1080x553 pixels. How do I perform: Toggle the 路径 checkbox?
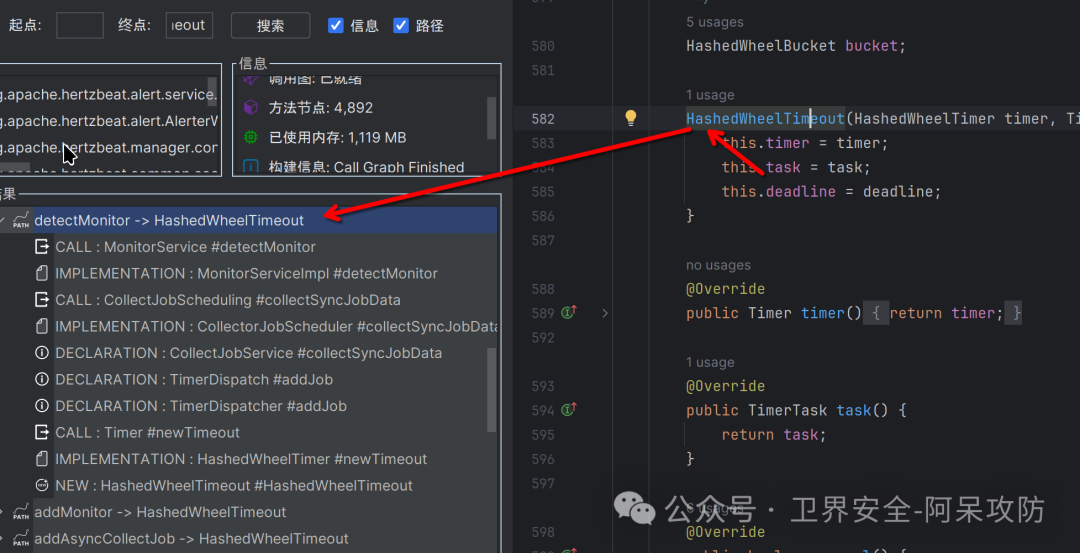click(x=401, y=26)
